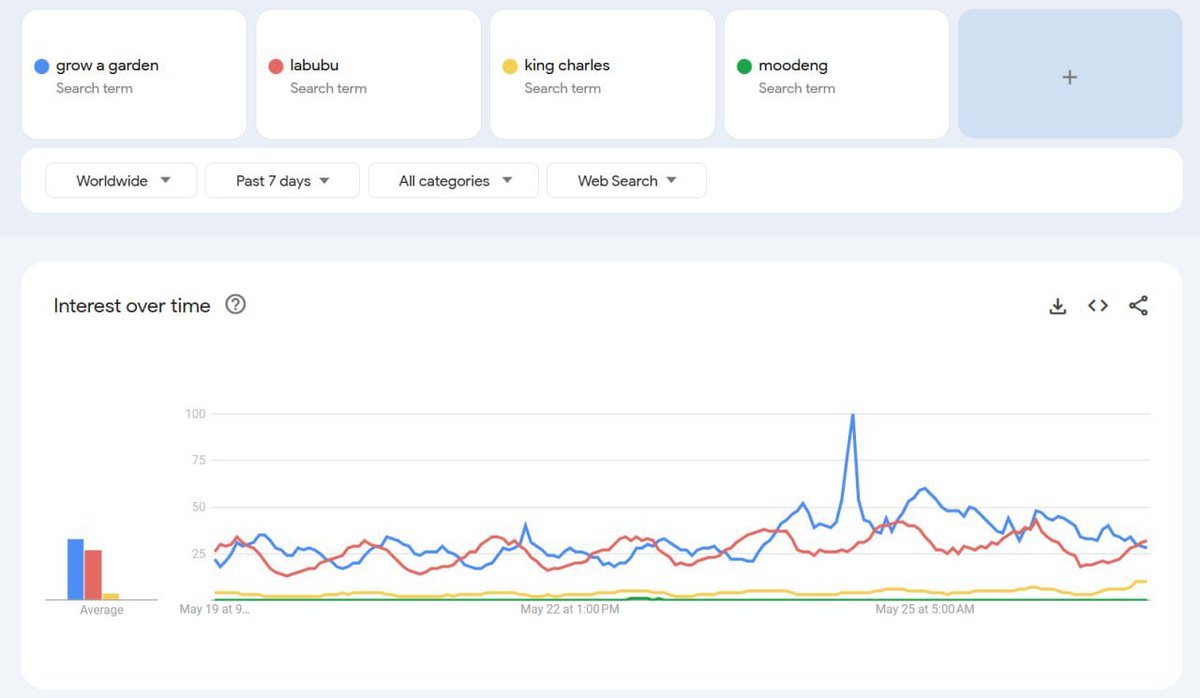The image size is (1200, 698).
Task: Open the All categories dropdown
Action: click(454, 181)
